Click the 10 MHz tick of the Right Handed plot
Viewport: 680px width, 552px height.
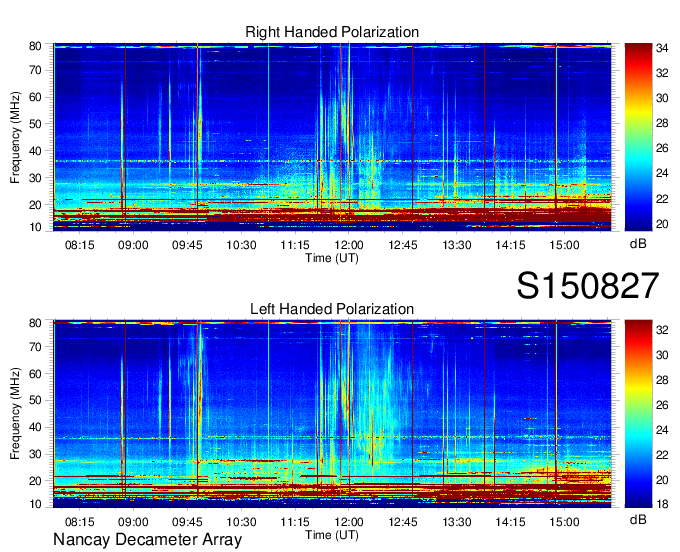35,227
